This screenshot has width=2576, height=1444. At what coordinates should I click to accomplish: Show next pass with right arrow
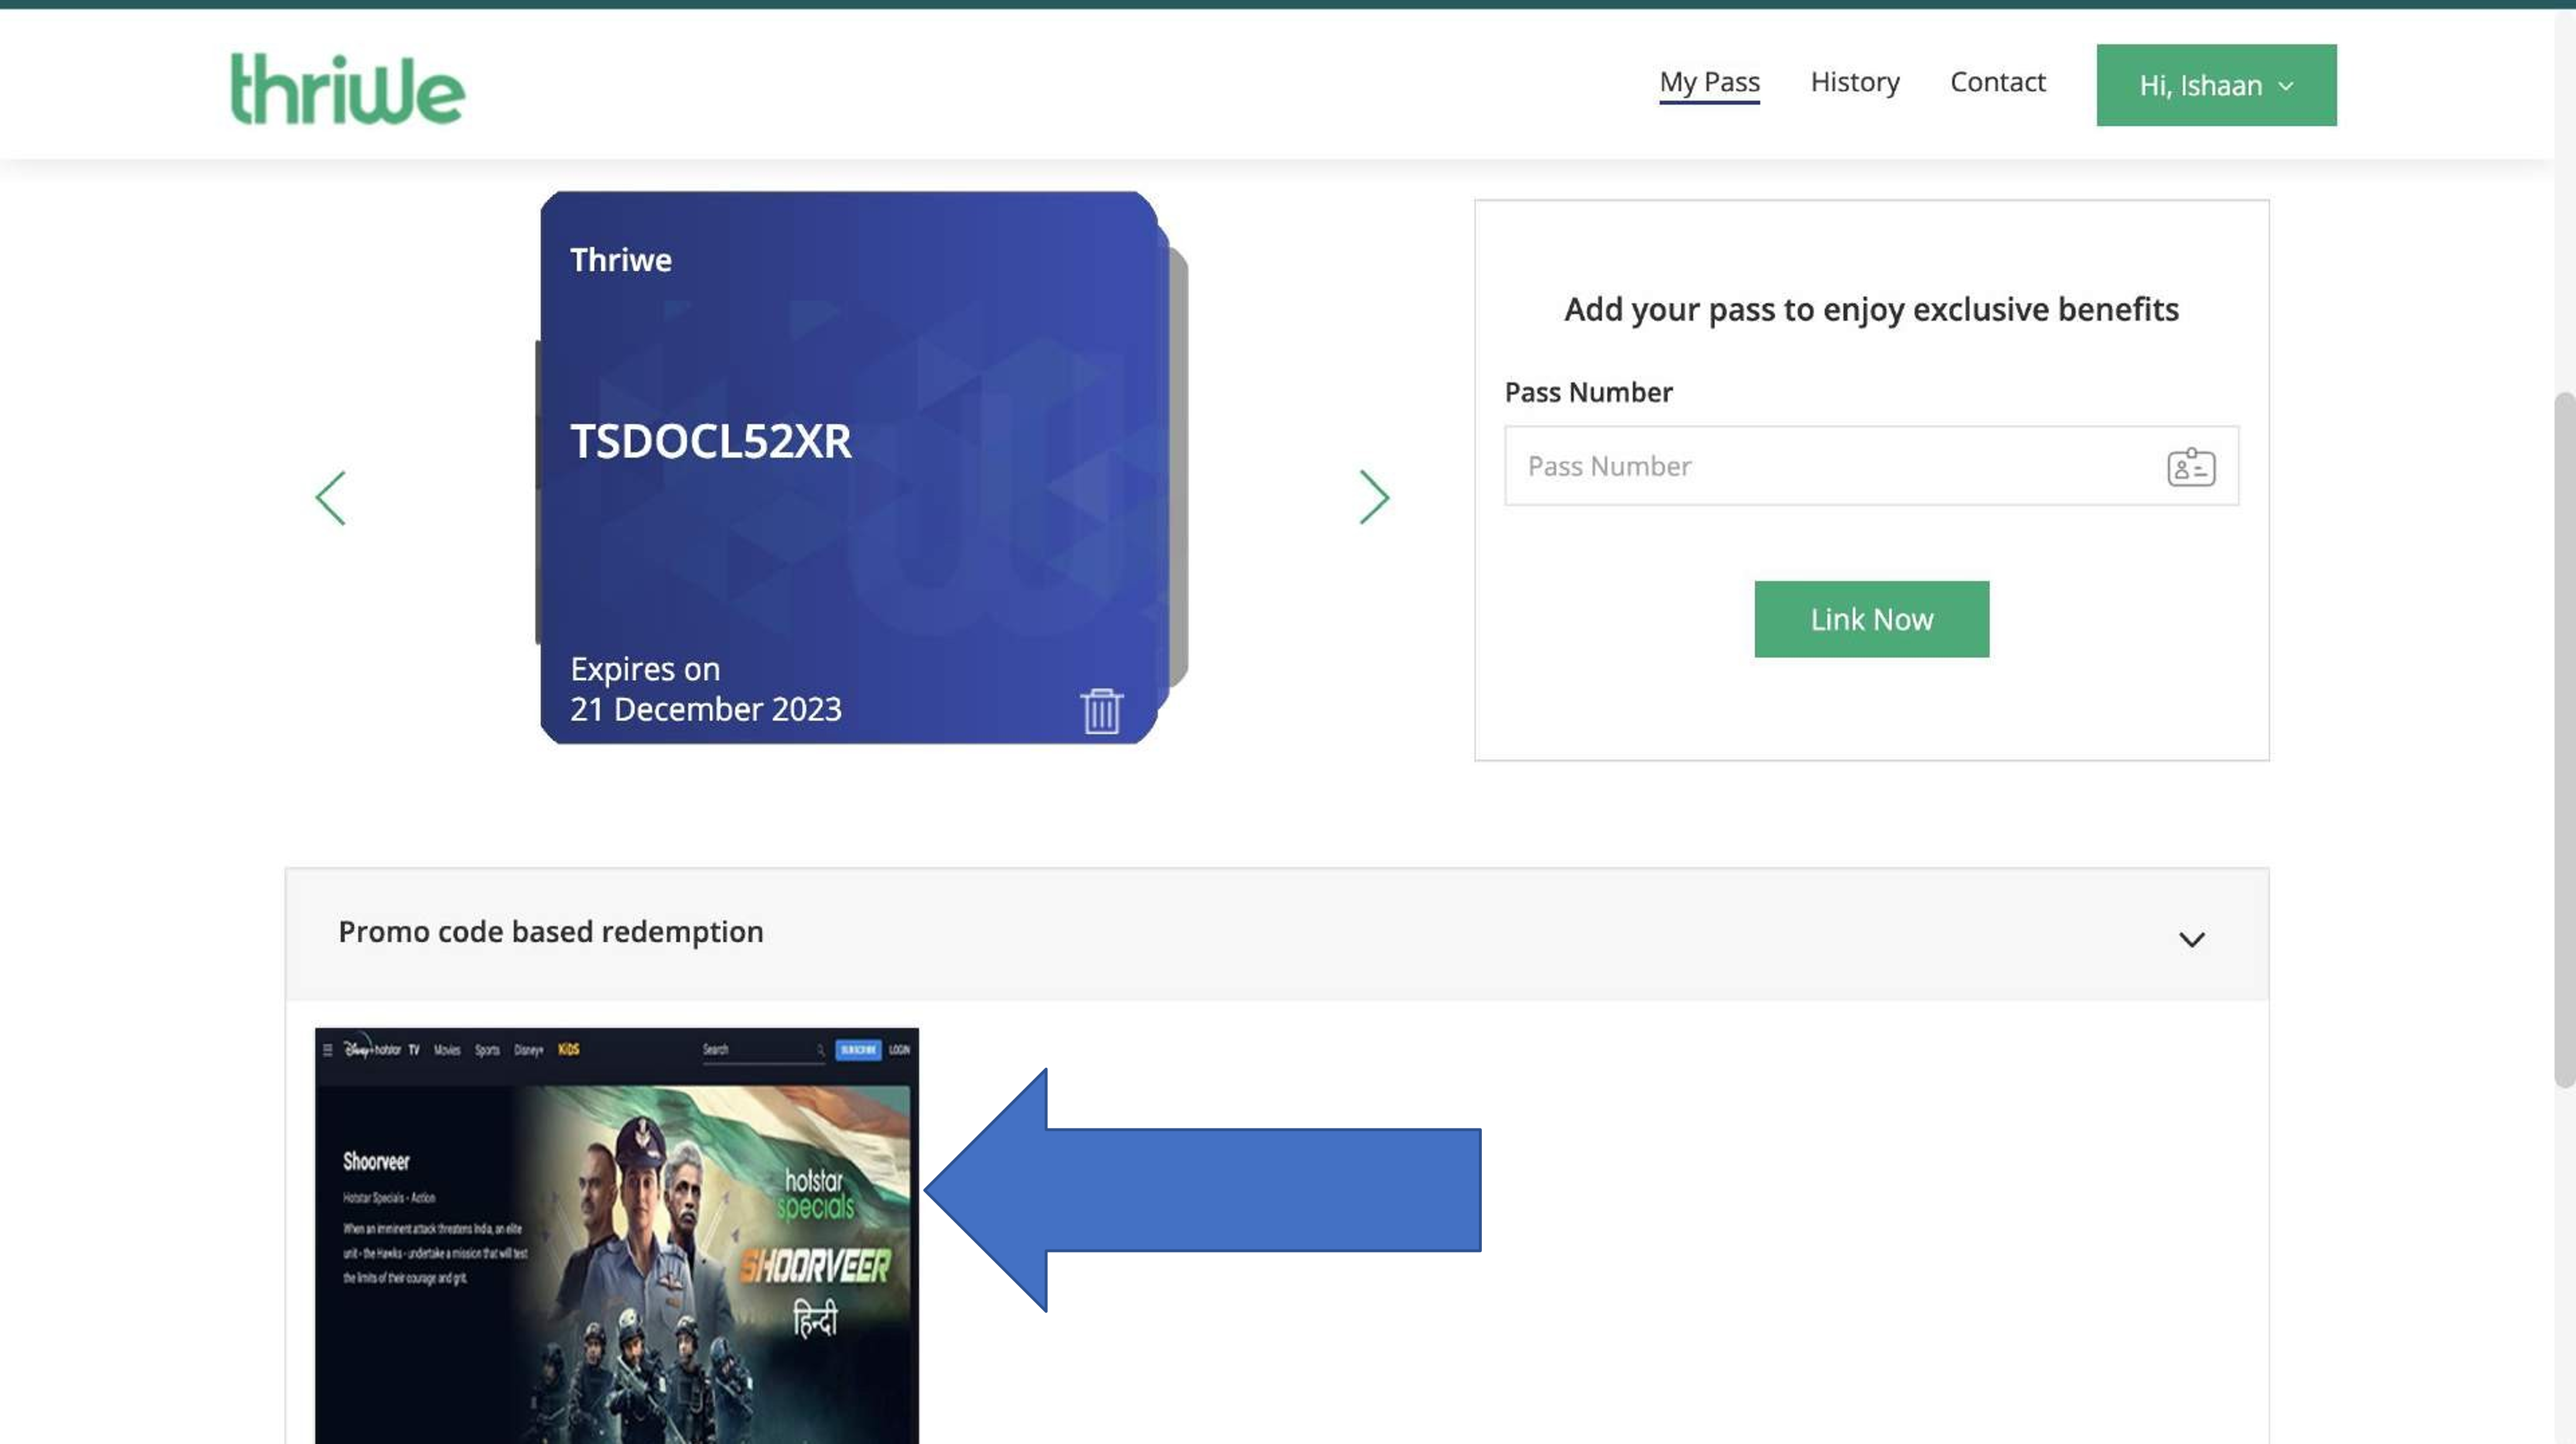(x=1374, y=498)
